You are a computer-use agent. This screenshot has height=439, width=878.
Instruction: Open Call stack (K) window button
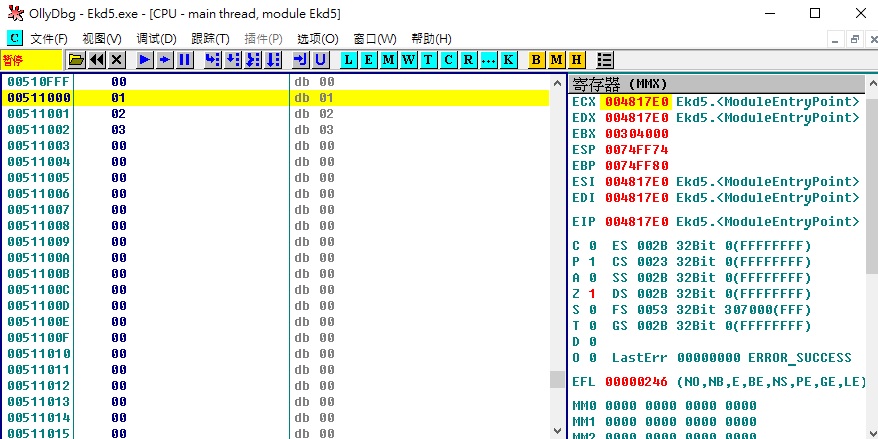509,60
